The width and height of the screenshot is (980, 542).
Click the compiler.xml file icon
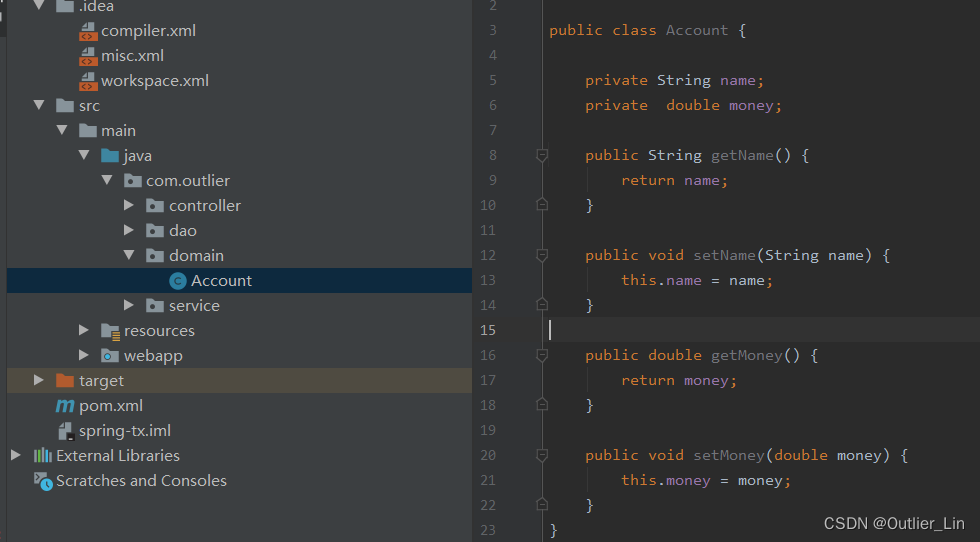point(88,31)
